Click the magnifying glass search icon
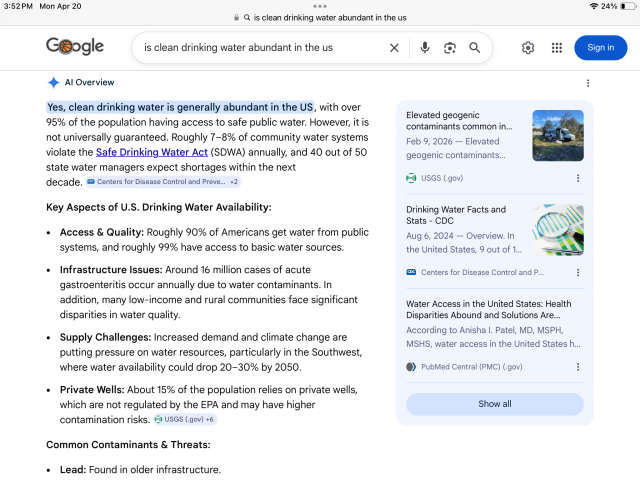Image resolution: width=640 pixels, height=480 pixels. click(x=475, y=48)
